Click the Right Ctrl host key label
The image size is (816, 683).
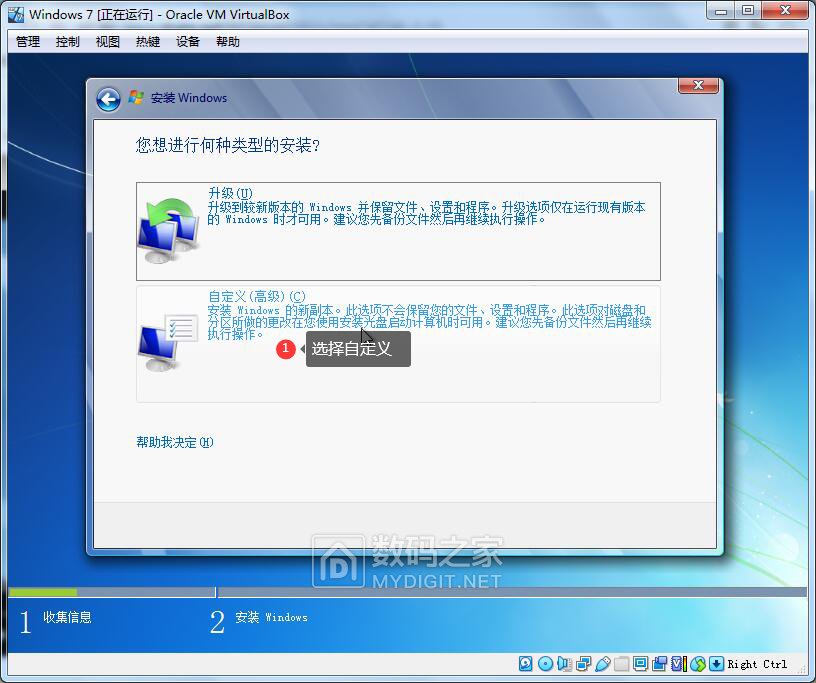coord(757,664)
